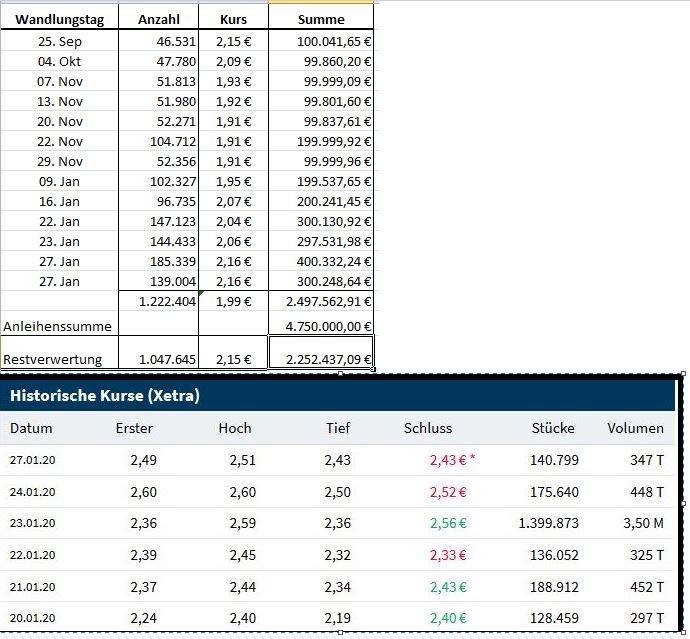Click the Schluss column heading
This screenshot has height=639, width=690.
pyautogui.click(x=428, y=428)
